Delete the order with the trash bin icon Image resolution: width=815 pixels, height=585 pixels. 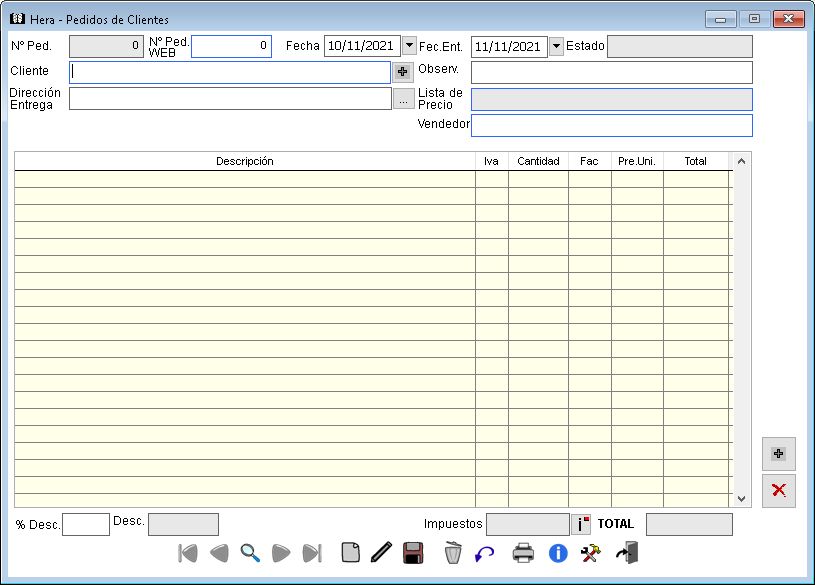[453, 553]
